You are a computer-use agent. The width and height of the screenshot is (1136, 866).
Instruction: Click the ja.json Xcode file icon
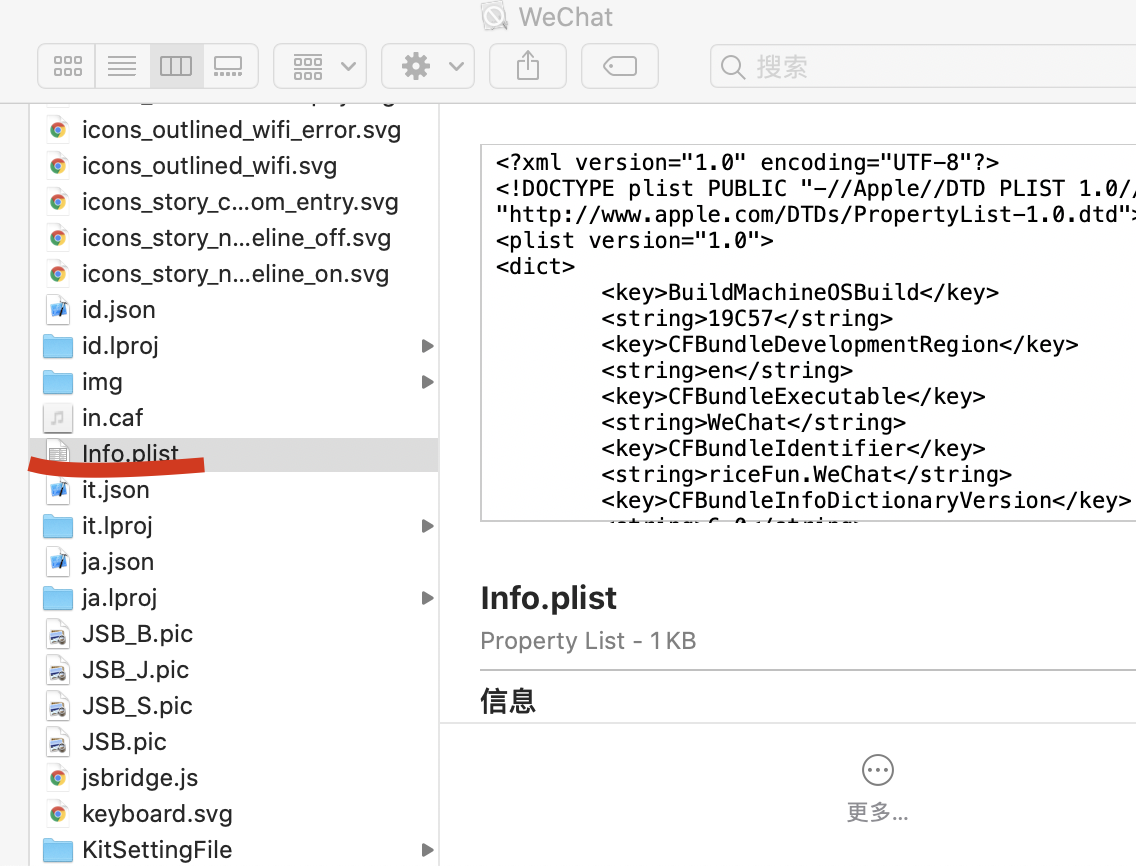pos(58,562)
